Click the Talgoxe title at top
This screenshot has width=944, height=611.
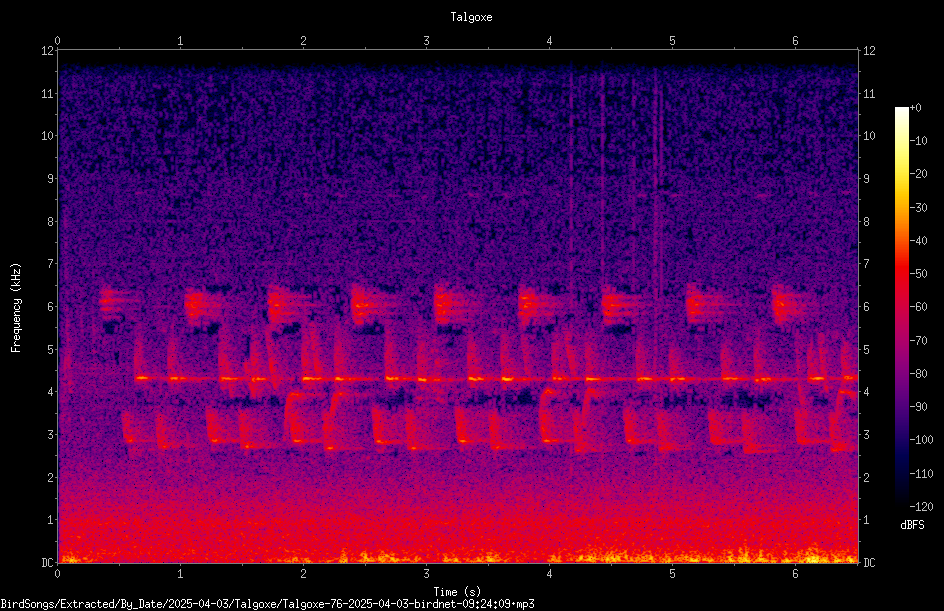click(x=471, y=17)
